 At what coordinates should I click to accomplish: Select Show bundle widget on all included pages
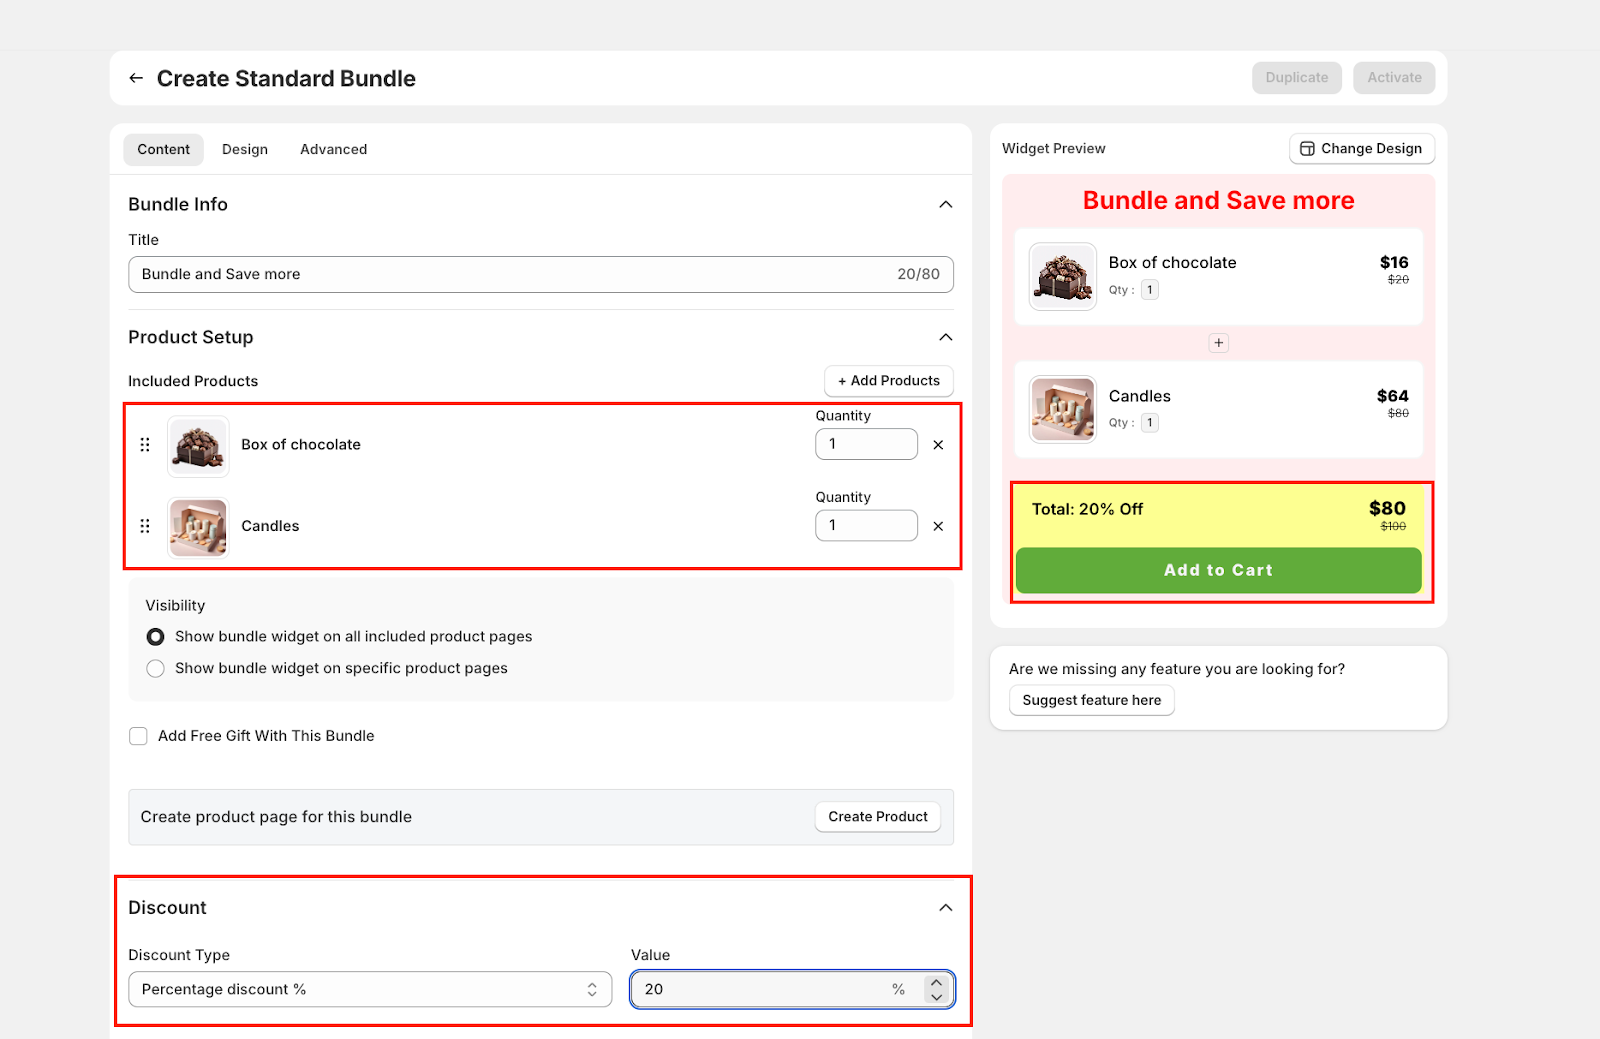(156, 637)
